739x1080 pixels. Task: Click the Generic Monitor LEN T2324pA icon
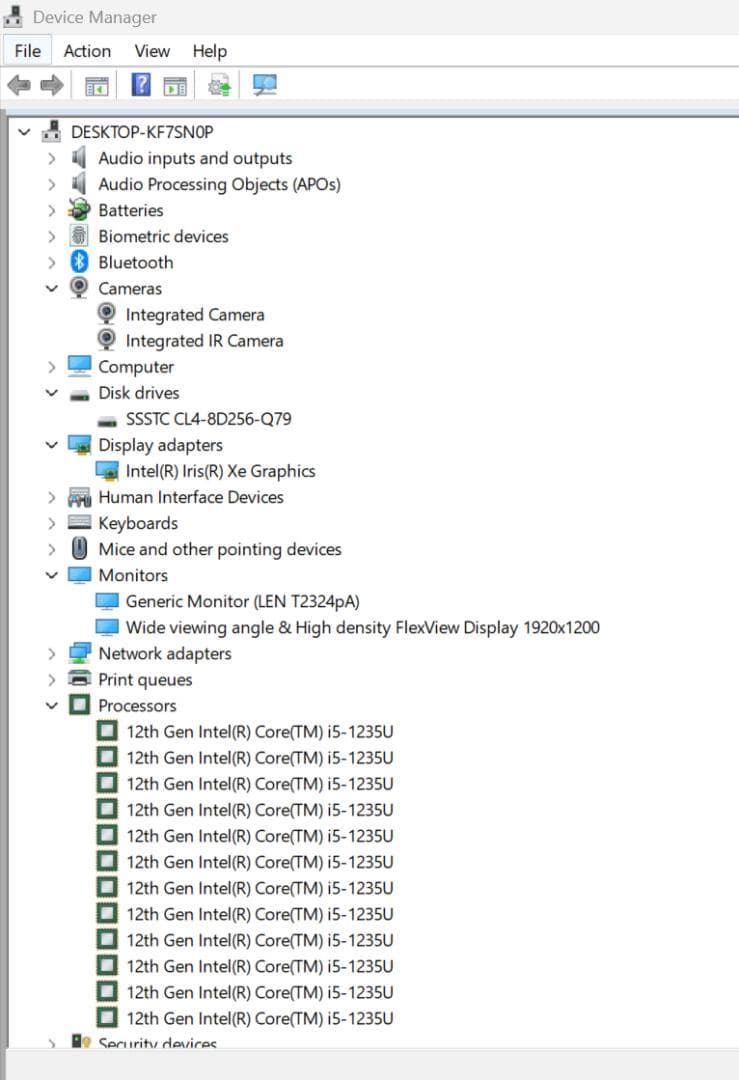click(107, 601)
